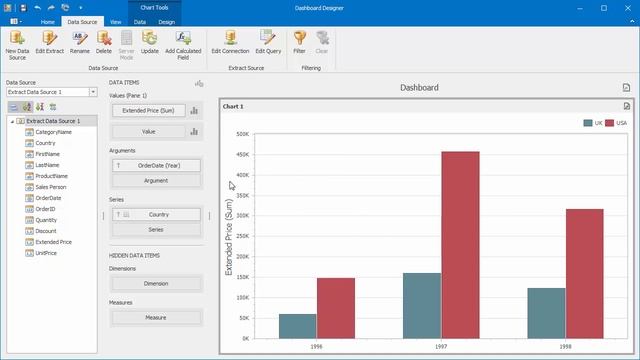
Task: Collapse the Extract Data Source 1 tree node
Action: 12,121
